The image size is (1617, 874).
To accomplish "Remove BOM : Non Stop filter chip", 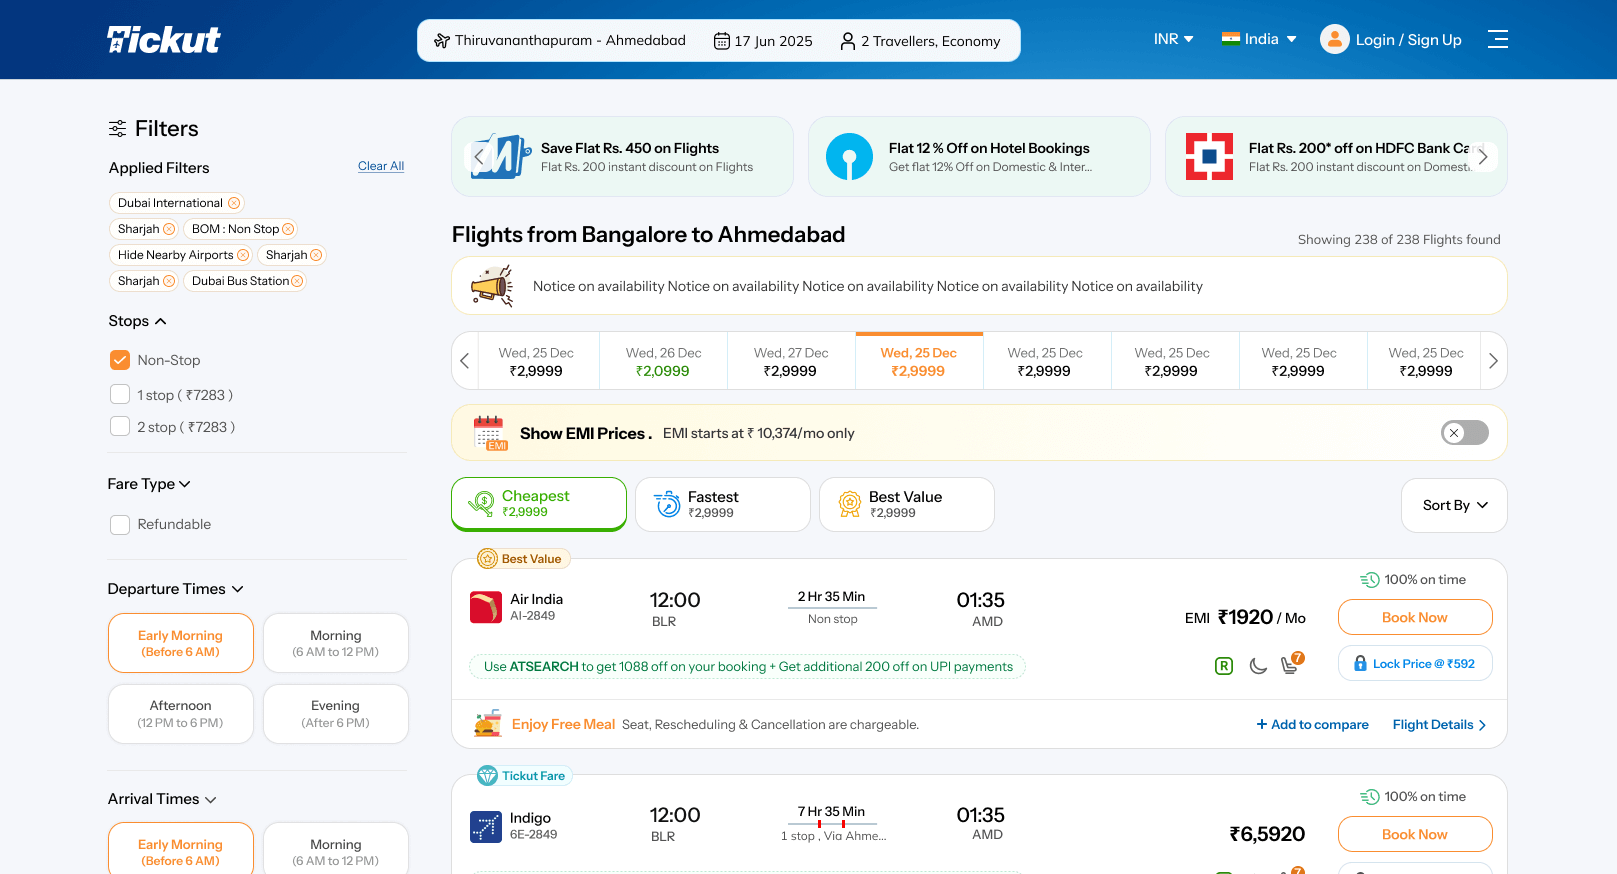I will tap(288, 229).
